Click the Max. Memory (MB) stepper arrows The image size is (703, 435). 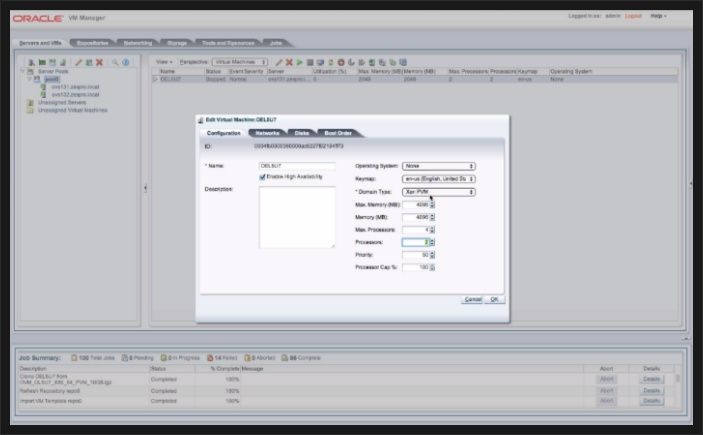[x=432, y=205]
